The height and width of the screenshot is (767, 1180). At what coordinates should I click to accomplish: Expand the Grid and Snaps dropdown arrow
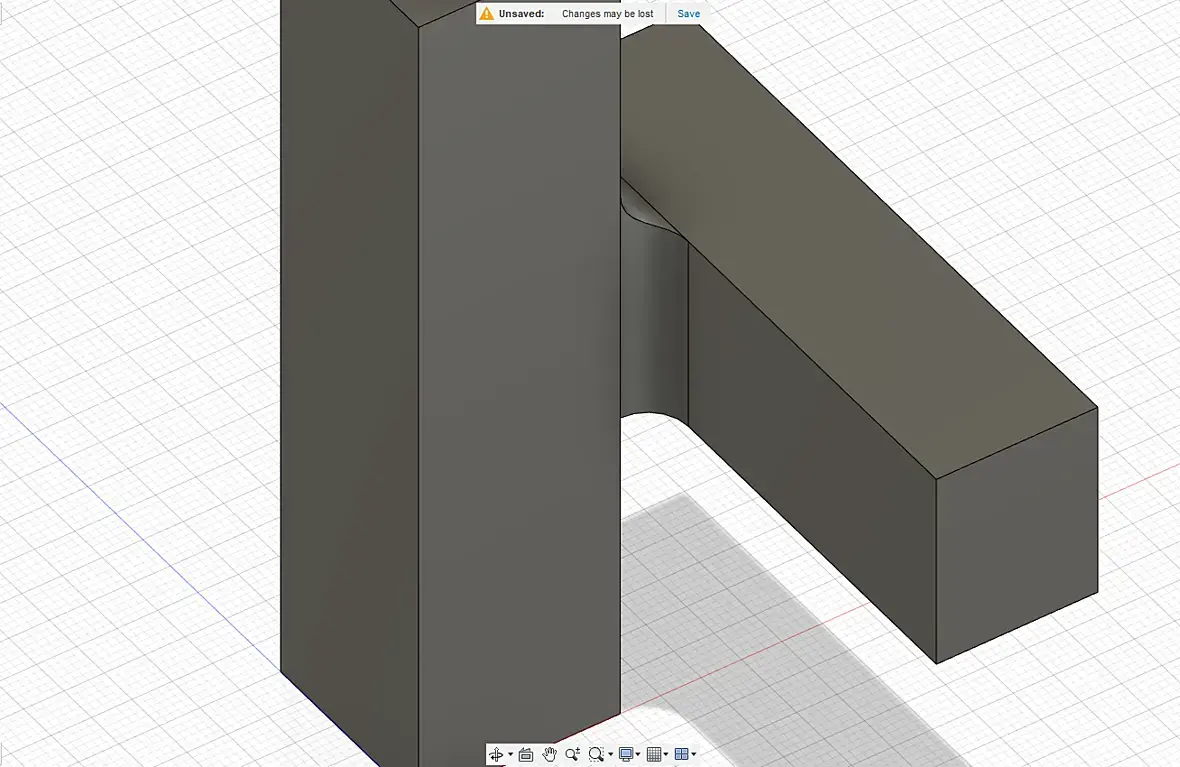click(x=666, y=754)
